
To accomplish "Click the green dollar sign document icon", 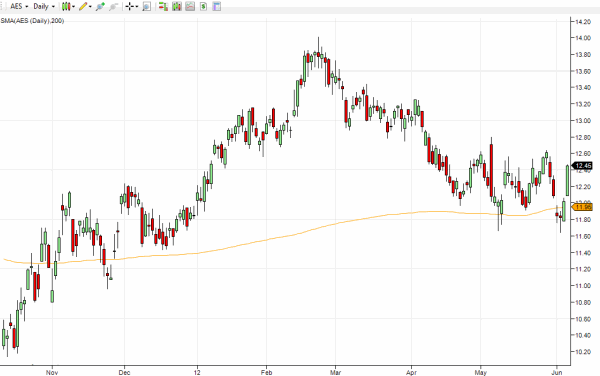I will pyautogui.click(x=203, y=7).
